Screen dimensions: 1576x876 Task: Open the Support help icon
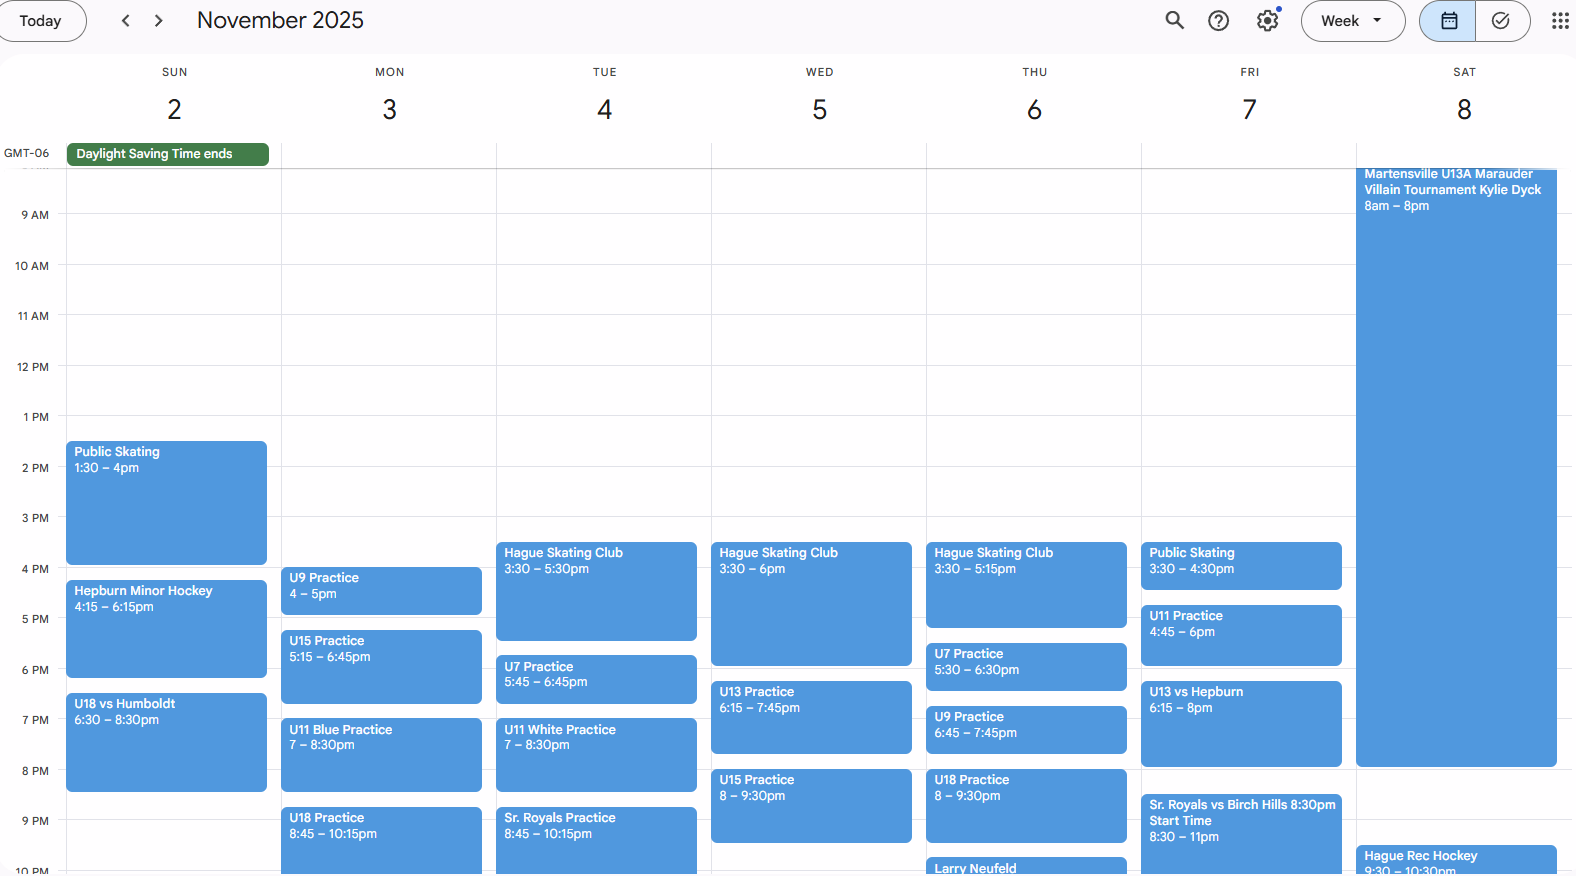pyautogui.click(x=1218, y=21)
